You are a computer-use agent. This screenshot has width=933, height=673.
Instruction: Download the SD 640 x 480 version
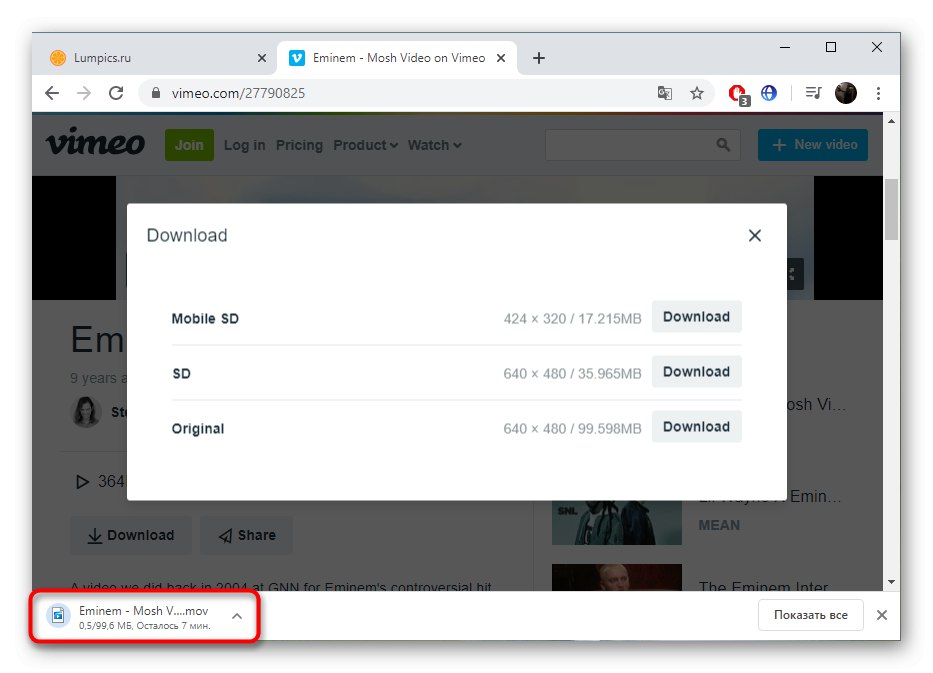[697, 371]
